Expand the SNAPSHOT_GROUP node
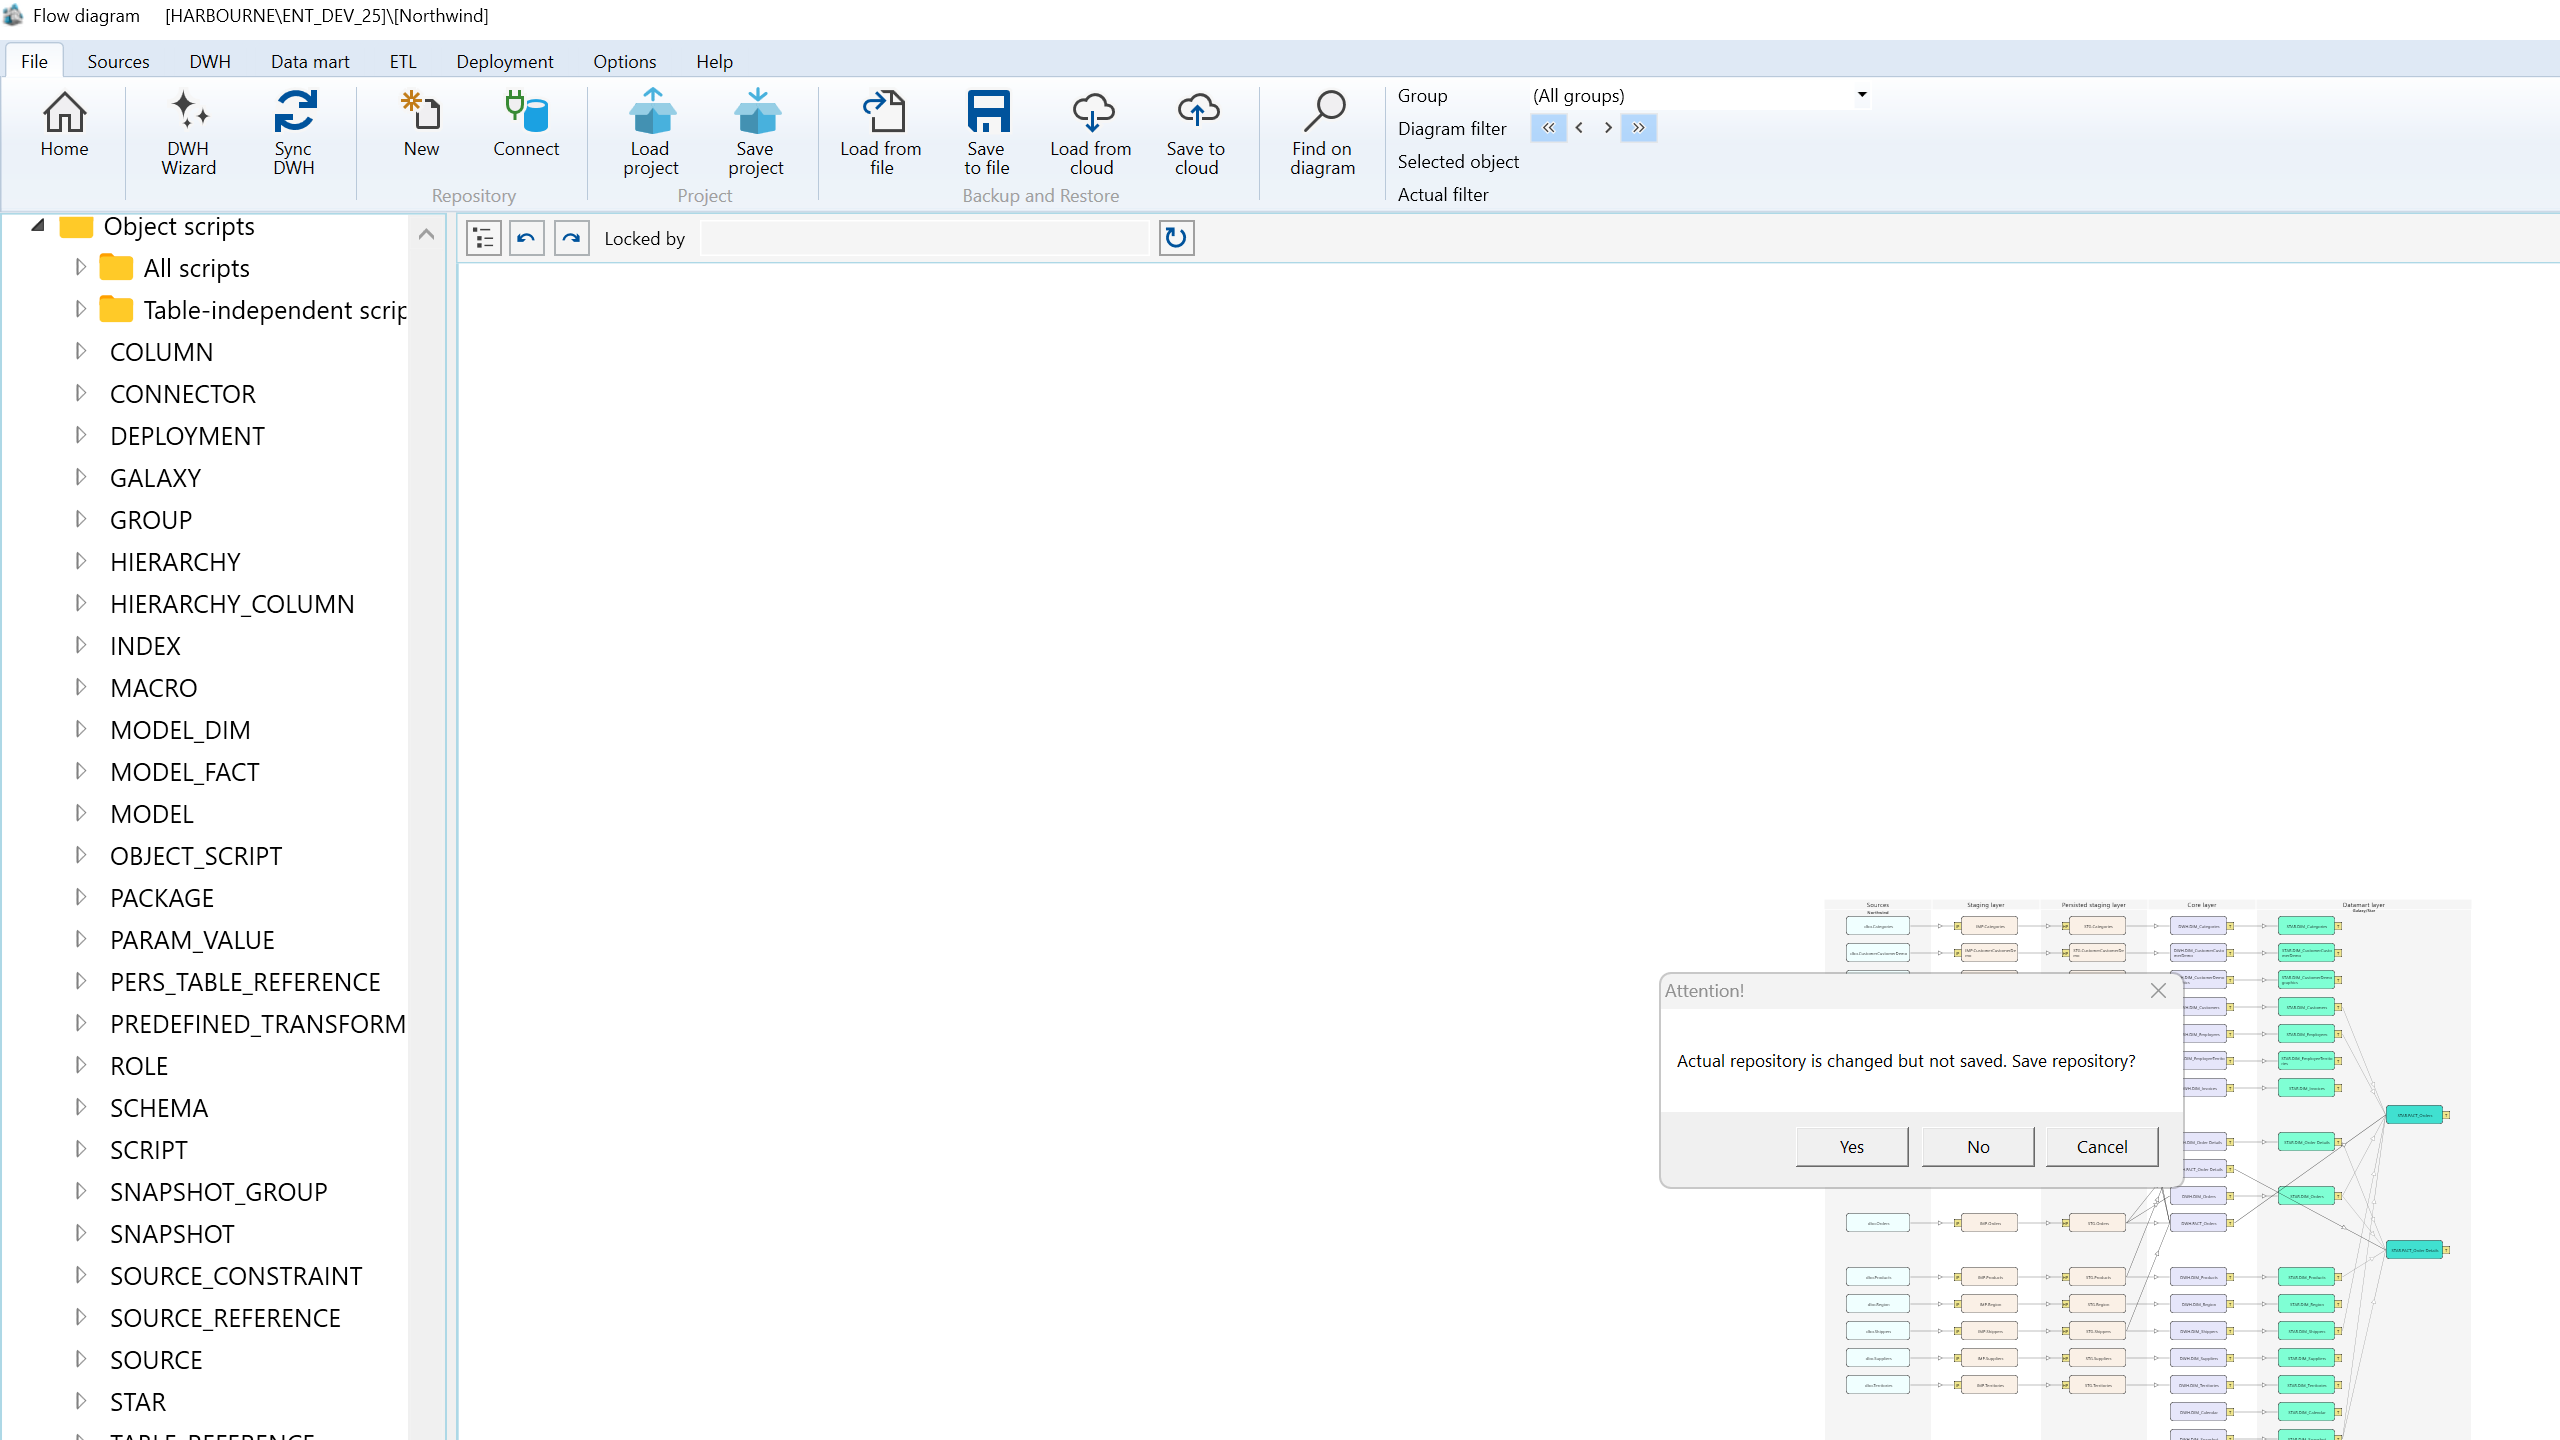 (81, 1191)
